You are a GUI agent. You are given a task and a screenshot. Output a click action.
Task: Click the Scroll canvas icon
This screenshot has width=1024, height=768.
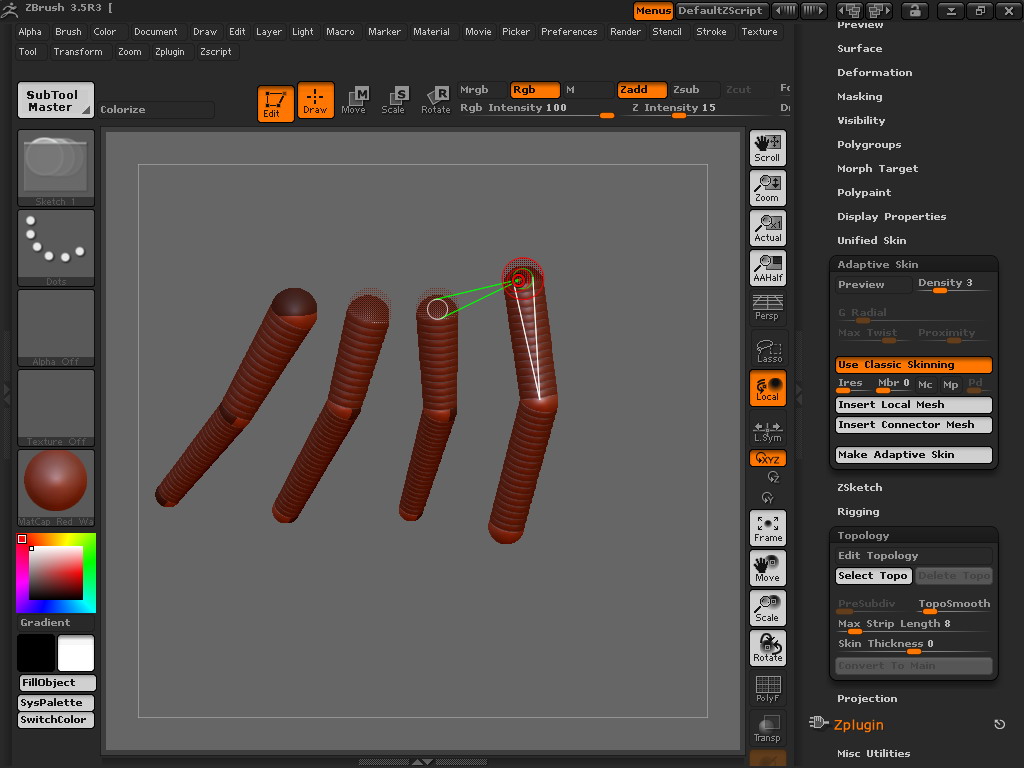767,148
